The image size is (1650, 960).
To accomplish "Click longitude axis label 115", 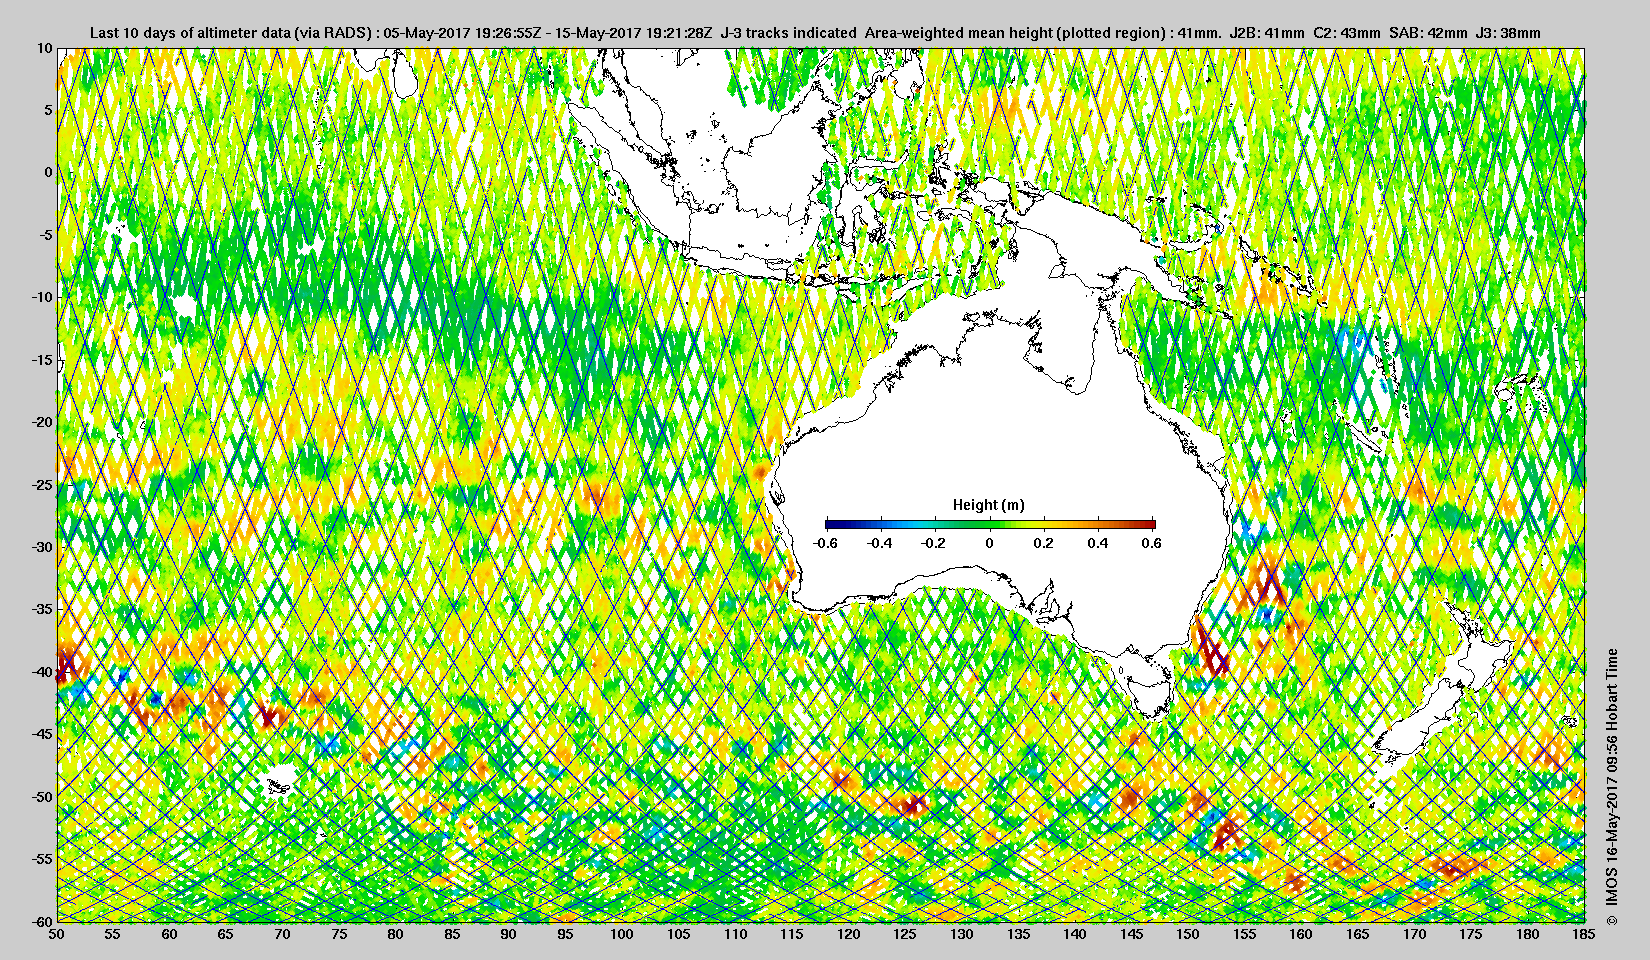I will click(x=792, y=934).
